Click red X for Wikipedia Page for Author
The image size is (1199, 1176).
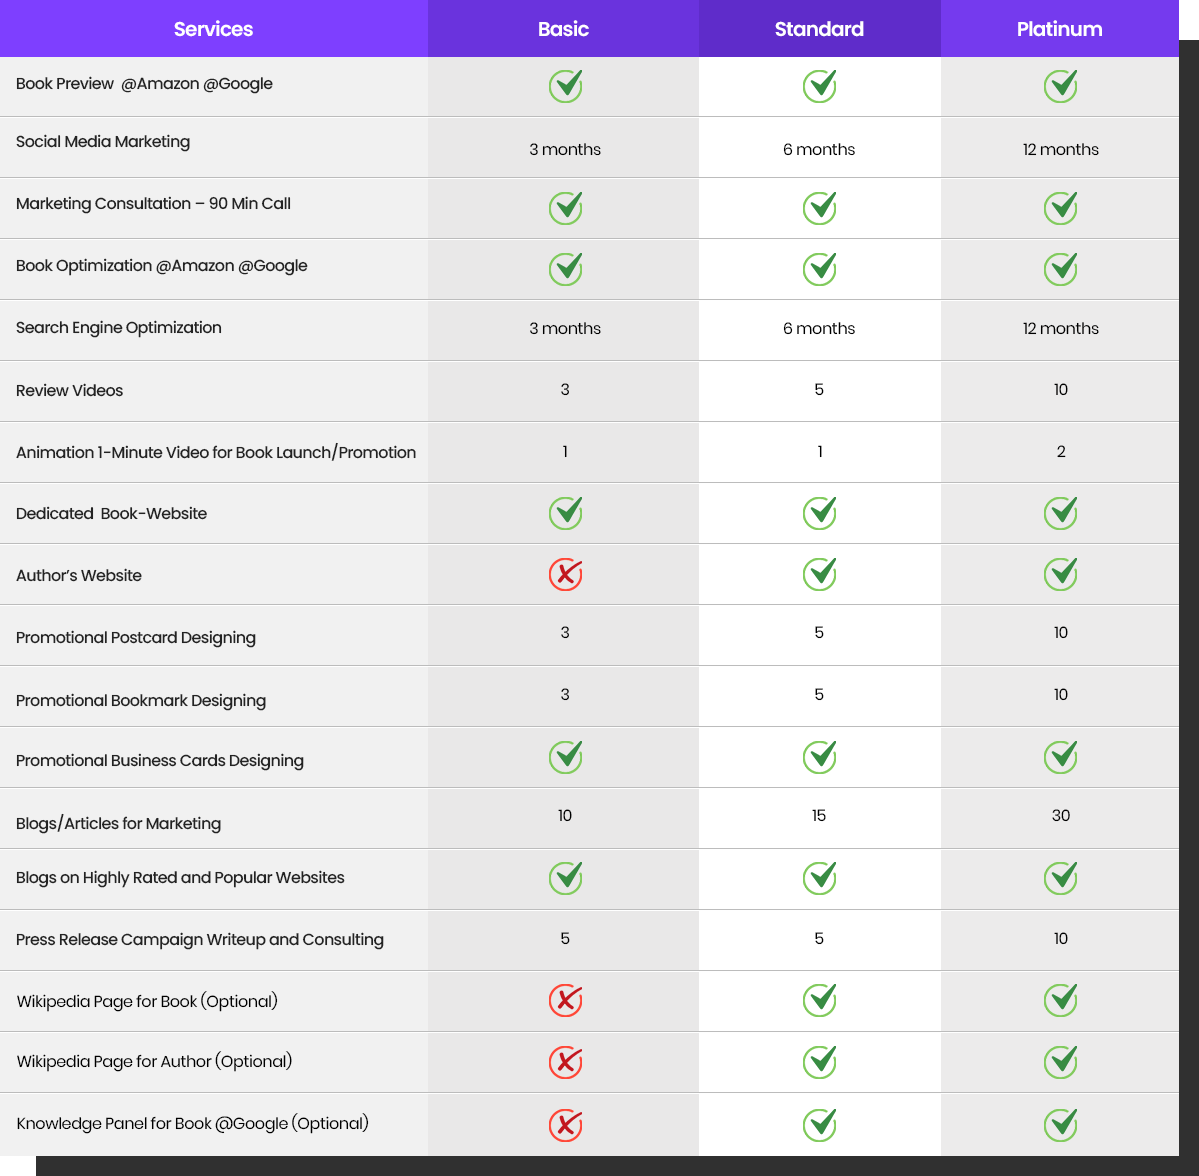click(565, 1062)
